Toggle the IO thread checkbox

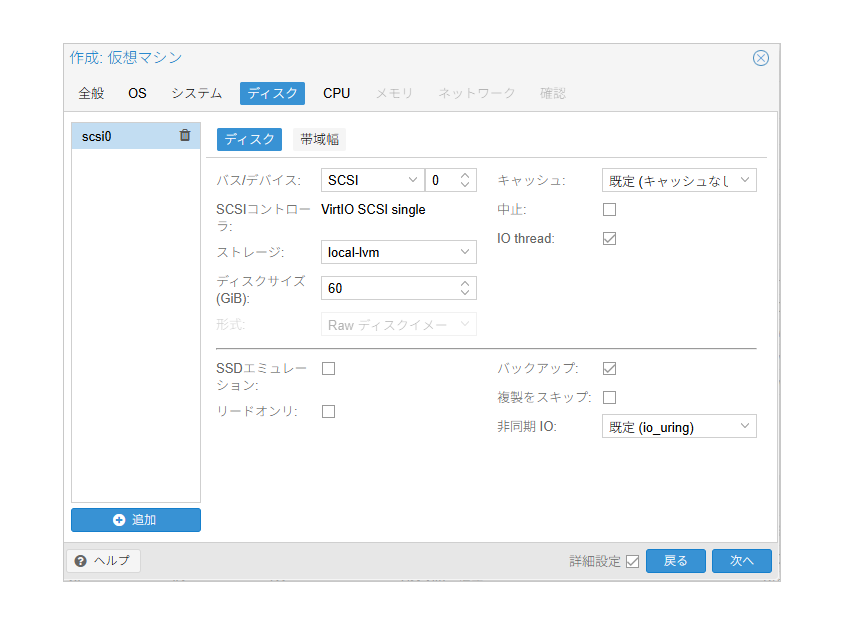coord(609,238)
